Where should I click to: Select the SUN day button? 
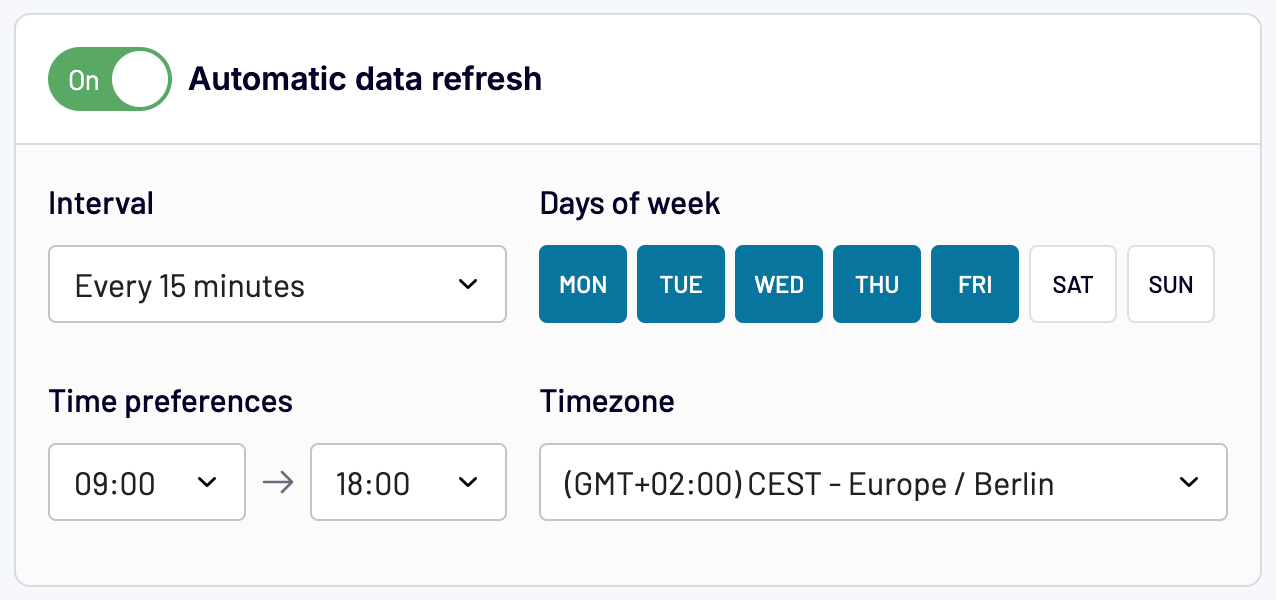(x=1171, y=285)
